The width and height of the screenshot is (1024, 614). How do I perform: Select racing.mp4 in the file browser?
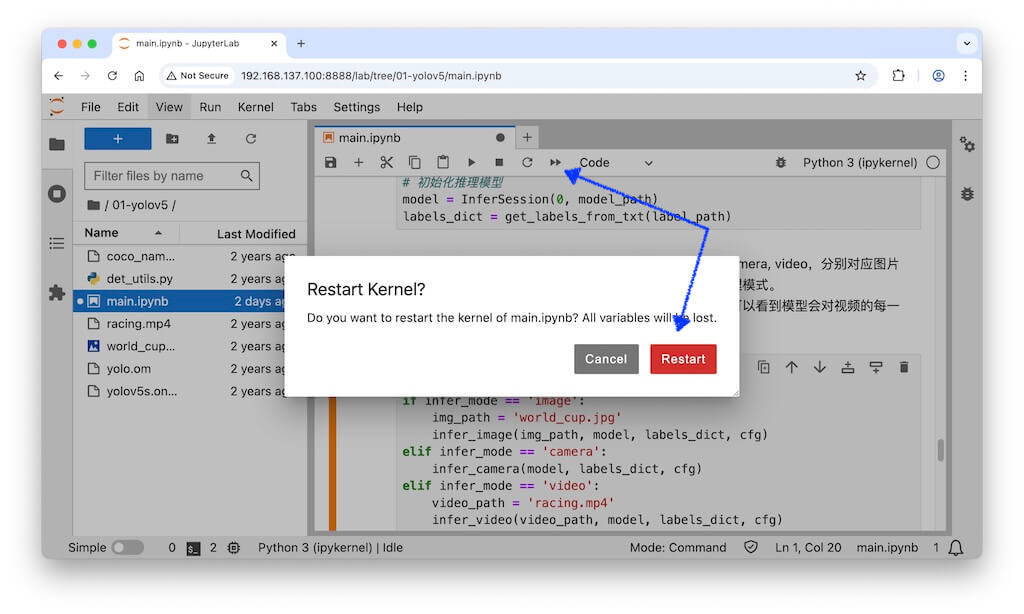point(139,324)
